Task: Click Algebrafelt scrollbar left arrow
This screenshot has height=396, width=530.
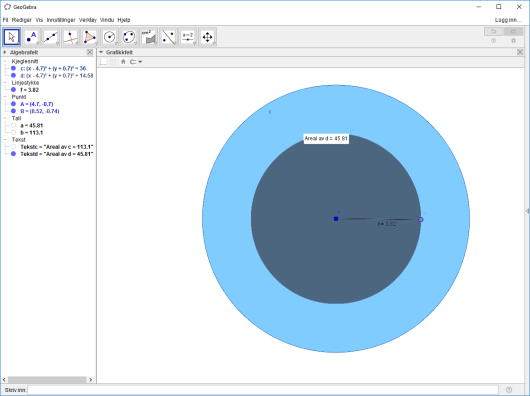Action: tap(4, 379)
